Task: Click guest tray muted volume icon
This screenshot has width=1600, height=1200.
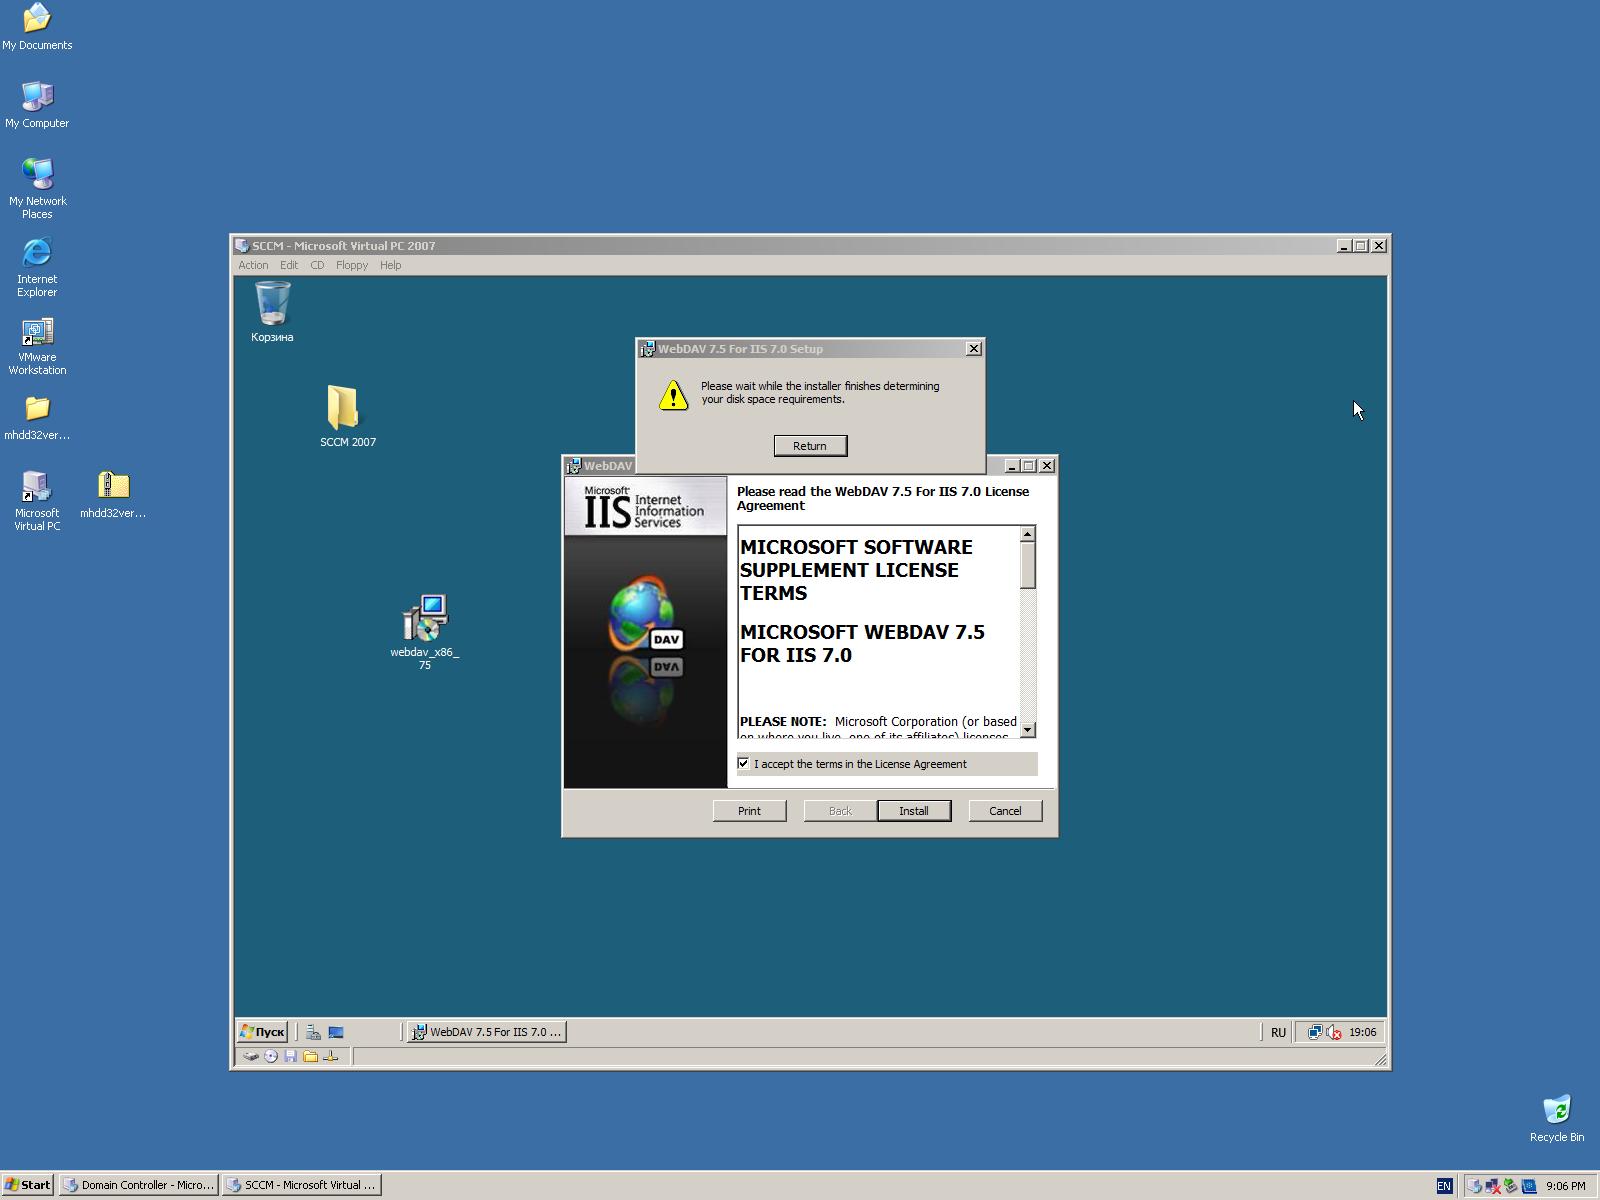Action: 1334,1032
